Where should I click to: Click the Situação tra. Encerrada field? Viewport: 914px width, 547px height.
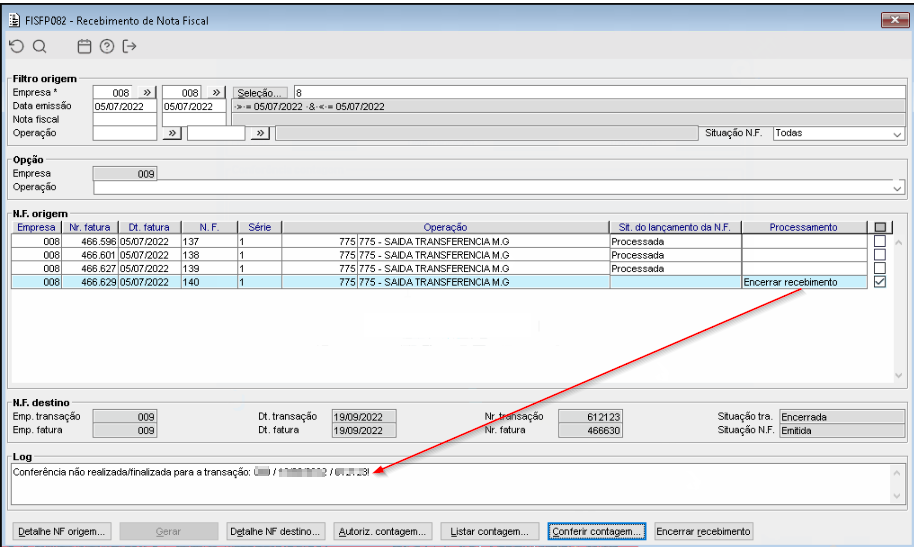[842, 417]
